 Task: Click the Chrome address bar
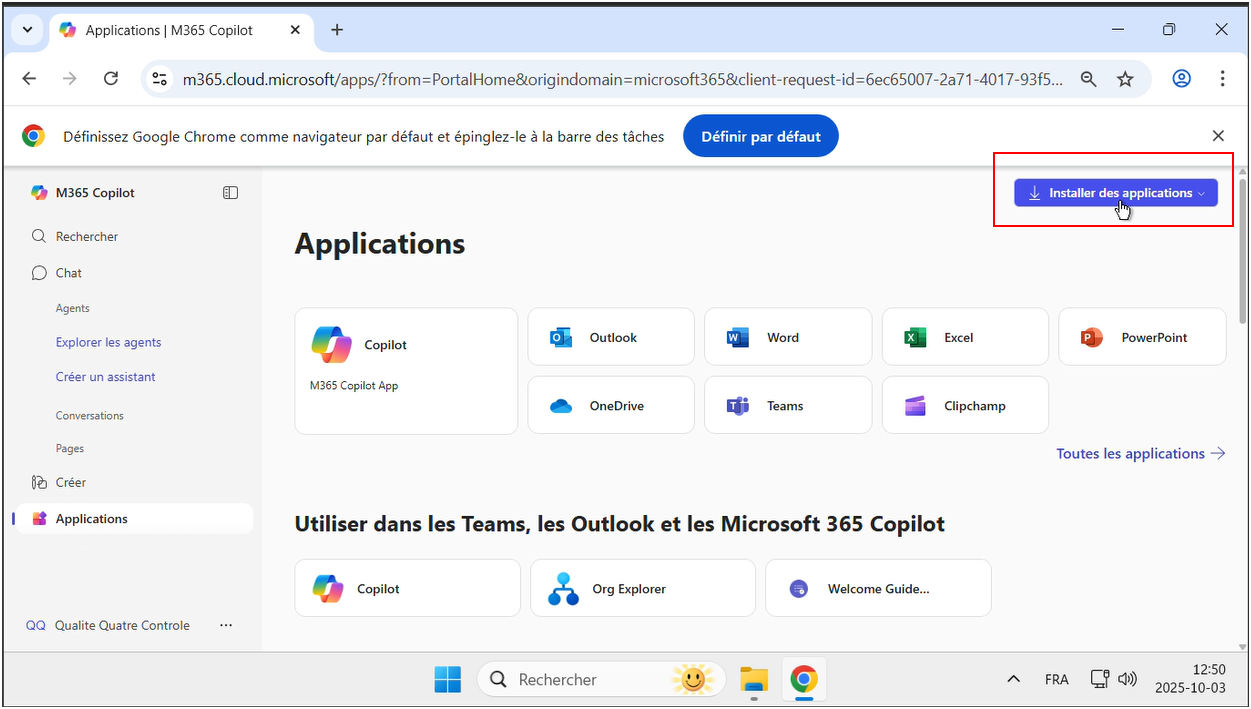pos(620,79)
